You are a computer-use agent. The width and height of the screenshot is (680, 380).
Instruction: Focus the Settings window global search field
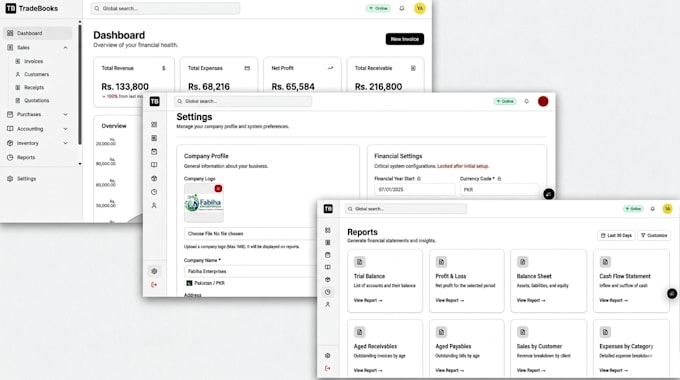click(243, 101)
